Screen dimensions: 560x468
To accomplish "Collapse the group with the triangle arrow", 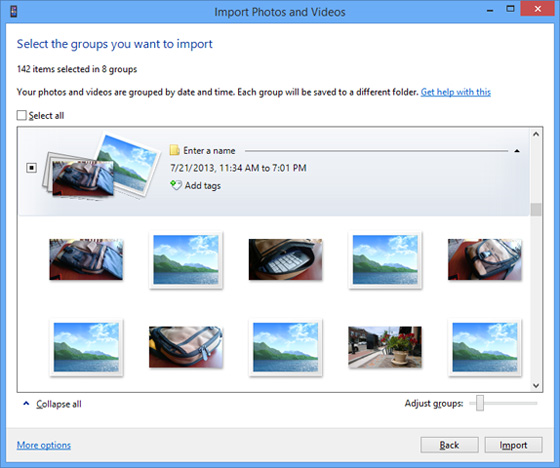I will (517, 151).
